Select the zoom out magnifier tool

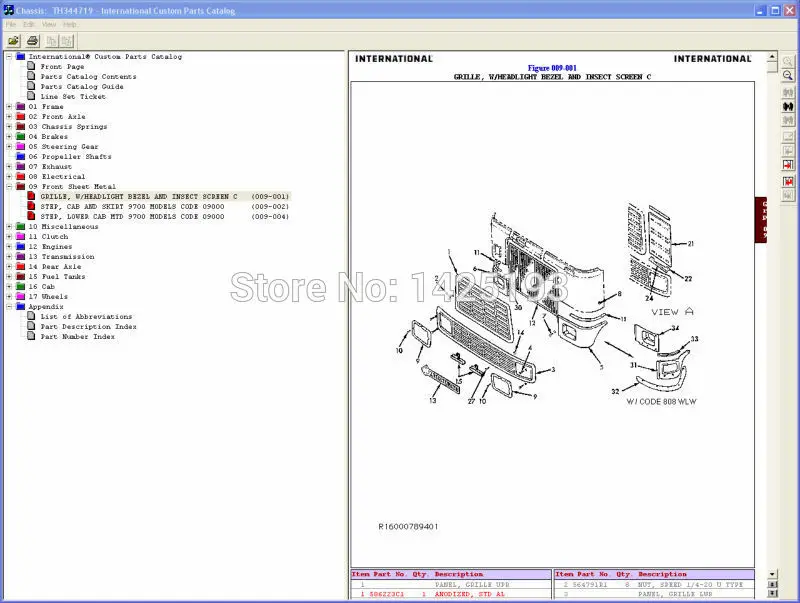coord(789,77)
